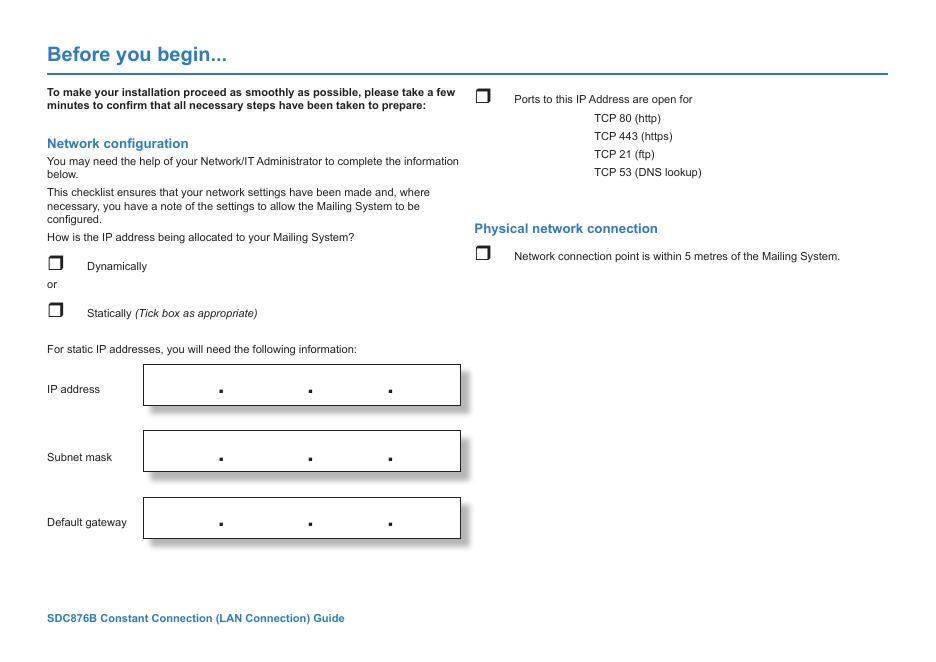Screen dimensions: 936x662
Task: Select the 'TCP 53 (DNS lookup)' port line
Action: click(x=647, y=172)
